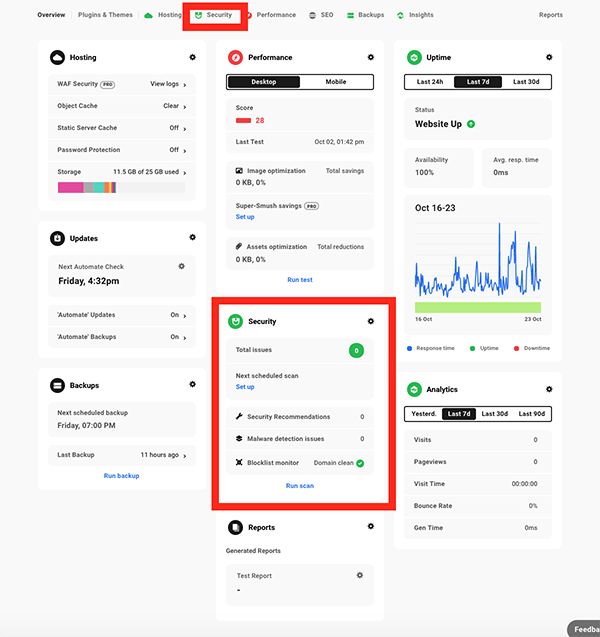Go to the Plugins & Themes tab
The image size is (600, 637).
[104, 16]
